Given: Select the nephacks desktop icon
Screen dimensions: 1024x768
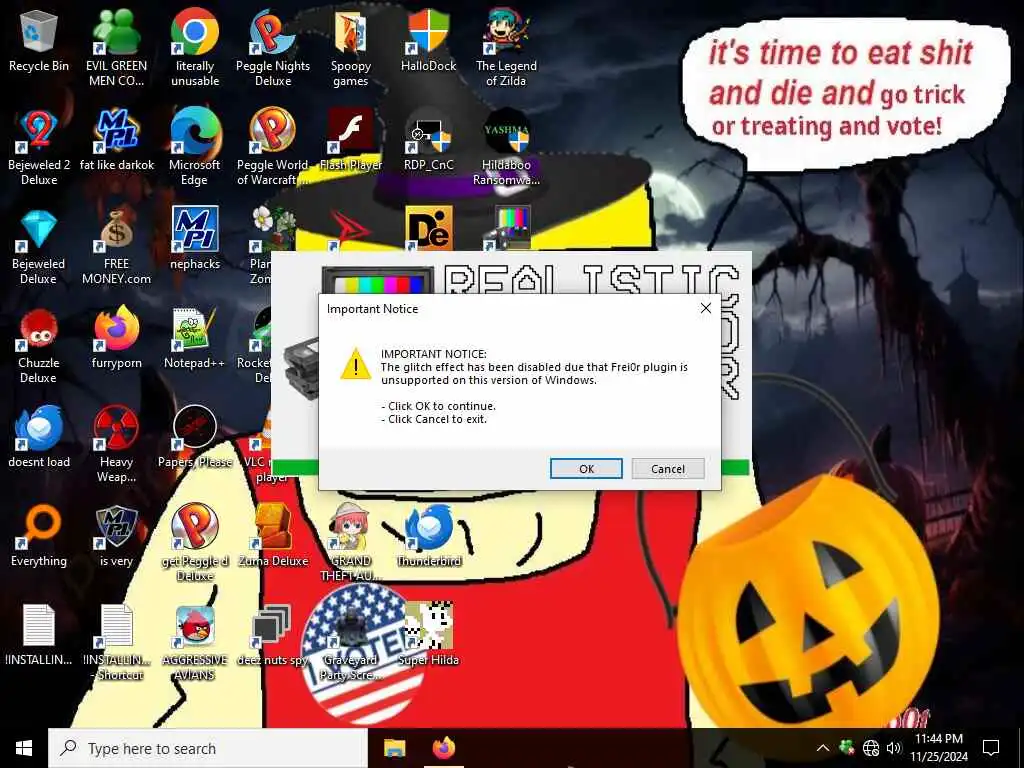Looking at the screenshot, I should tap(195, 240).
